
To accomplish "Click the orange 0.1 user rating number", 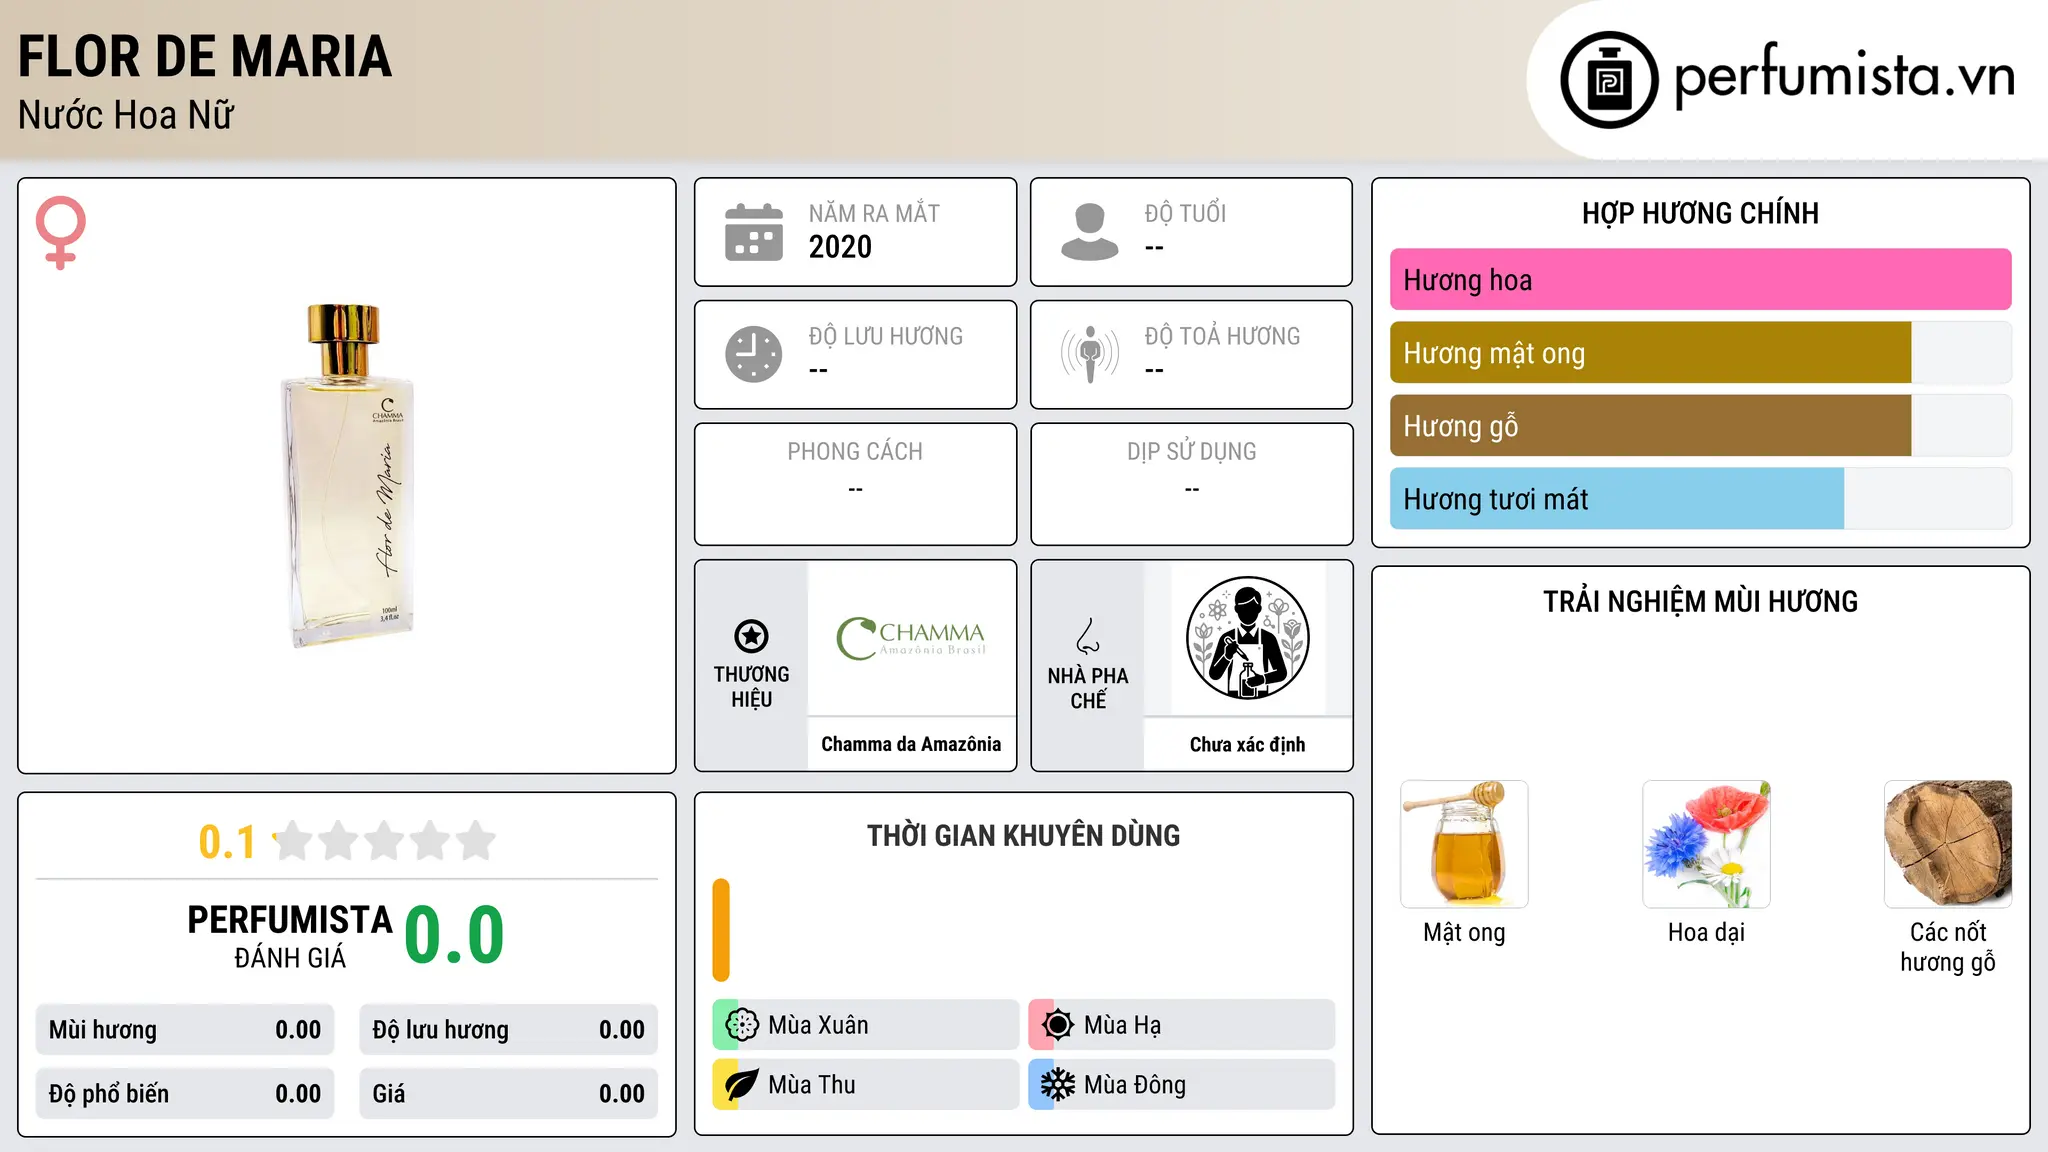I will (227, 842).
